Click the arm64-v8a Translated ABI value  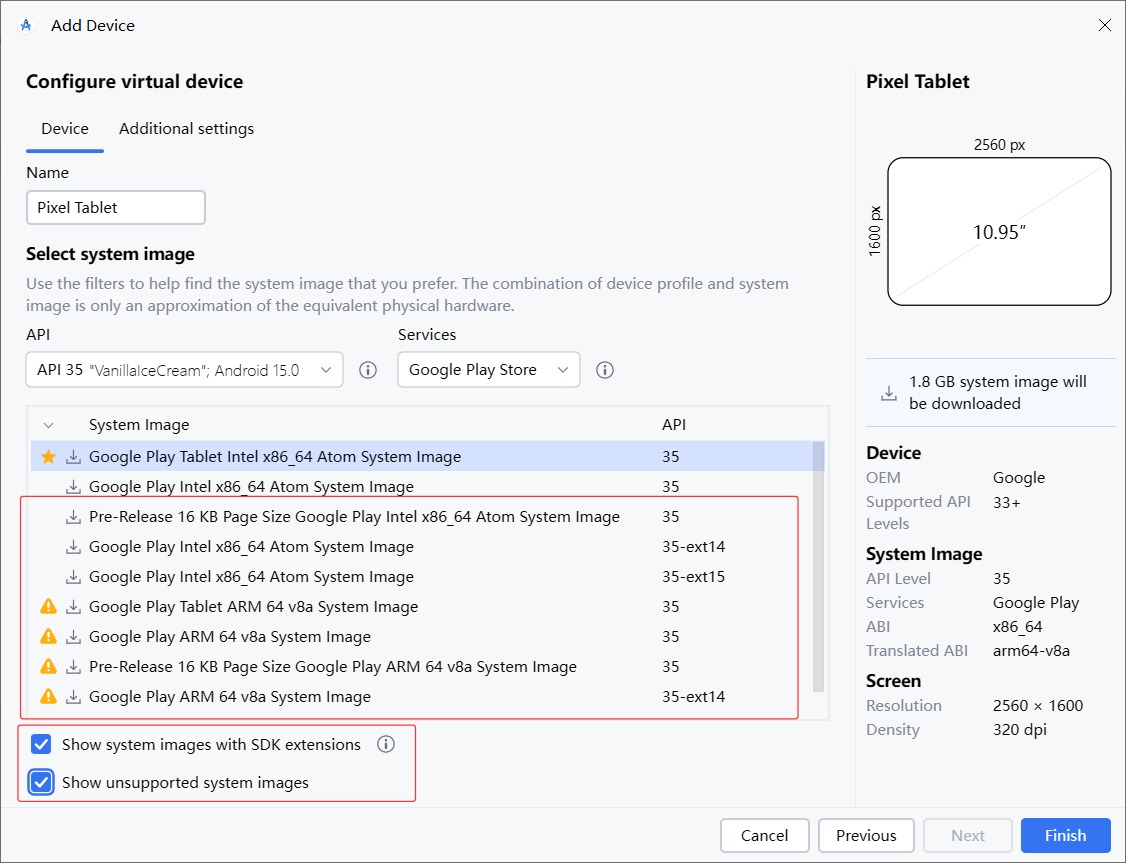coord(1031,650)
